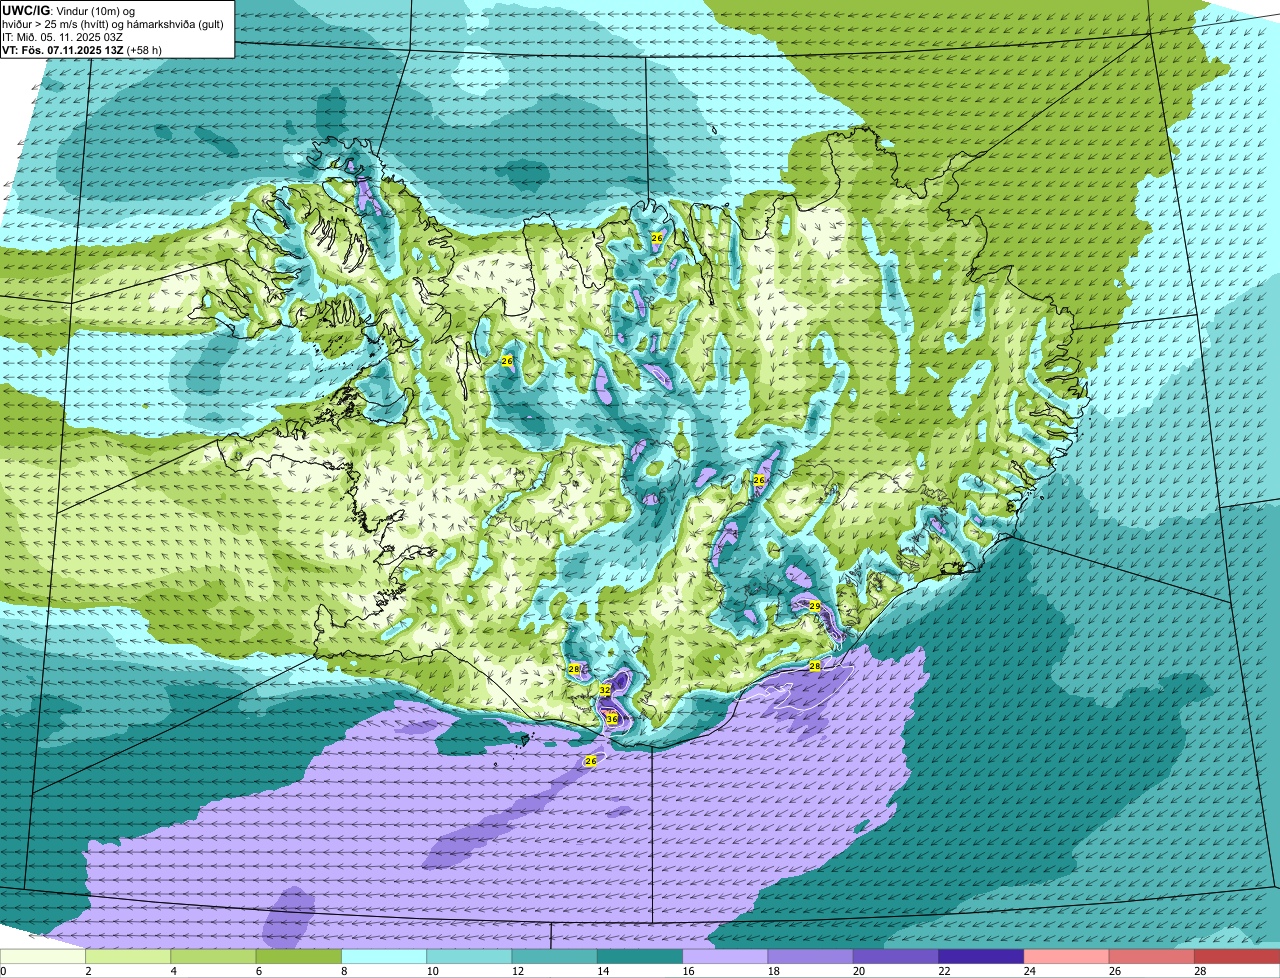Click the gust label 28 beside the 32 label
1280x978 pixels.
(x=574, y=669)
